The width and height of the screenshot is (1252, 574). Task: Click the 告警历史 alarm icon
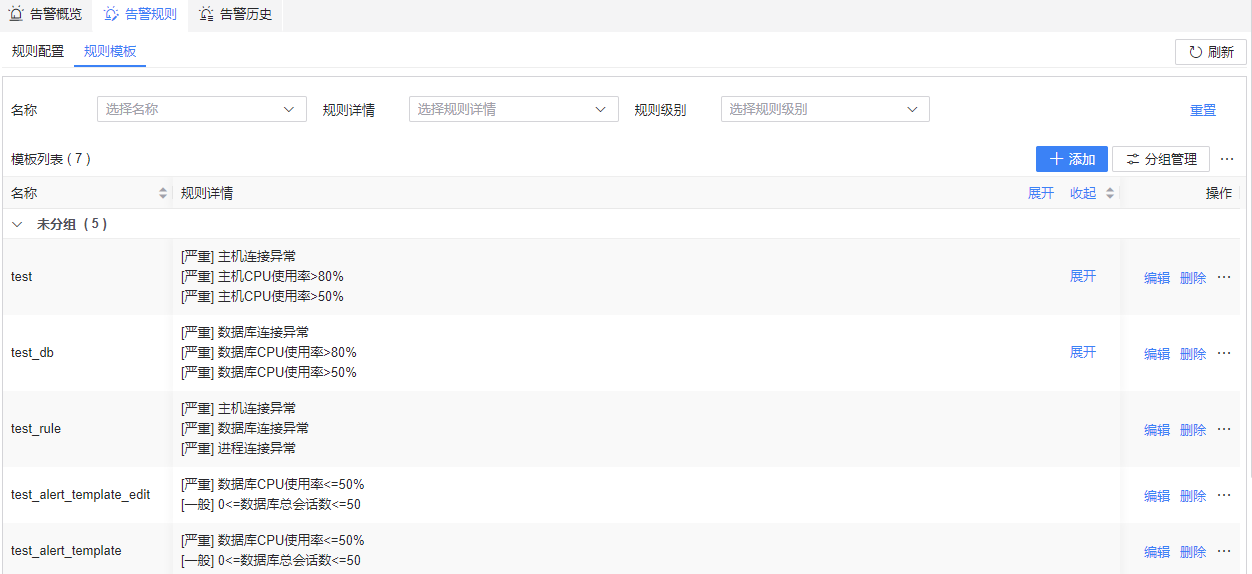point(206,15)
